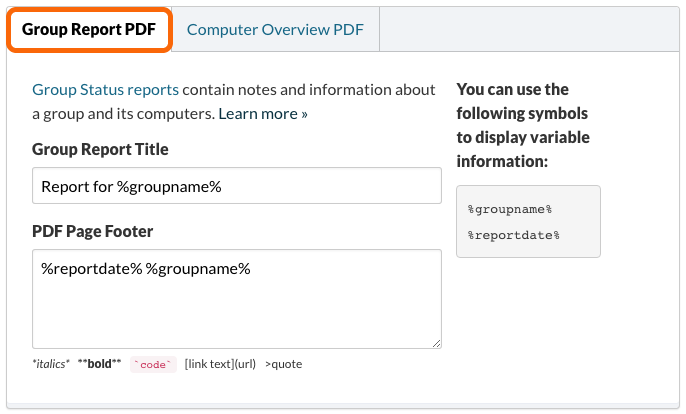Screen dimensions: 686x414
Task: Open the Learn more » link
Action: [263, 114]
